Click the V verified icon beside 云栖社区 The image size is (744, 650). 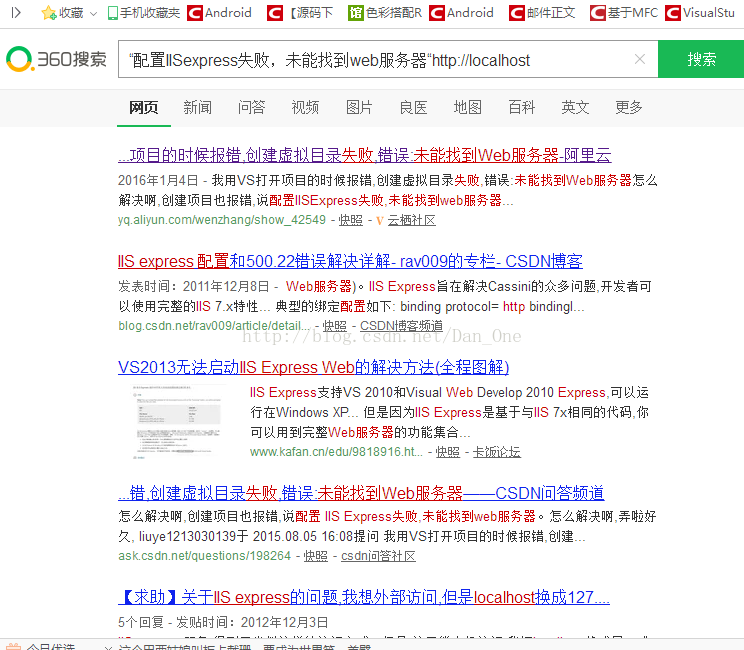[380, 221]
